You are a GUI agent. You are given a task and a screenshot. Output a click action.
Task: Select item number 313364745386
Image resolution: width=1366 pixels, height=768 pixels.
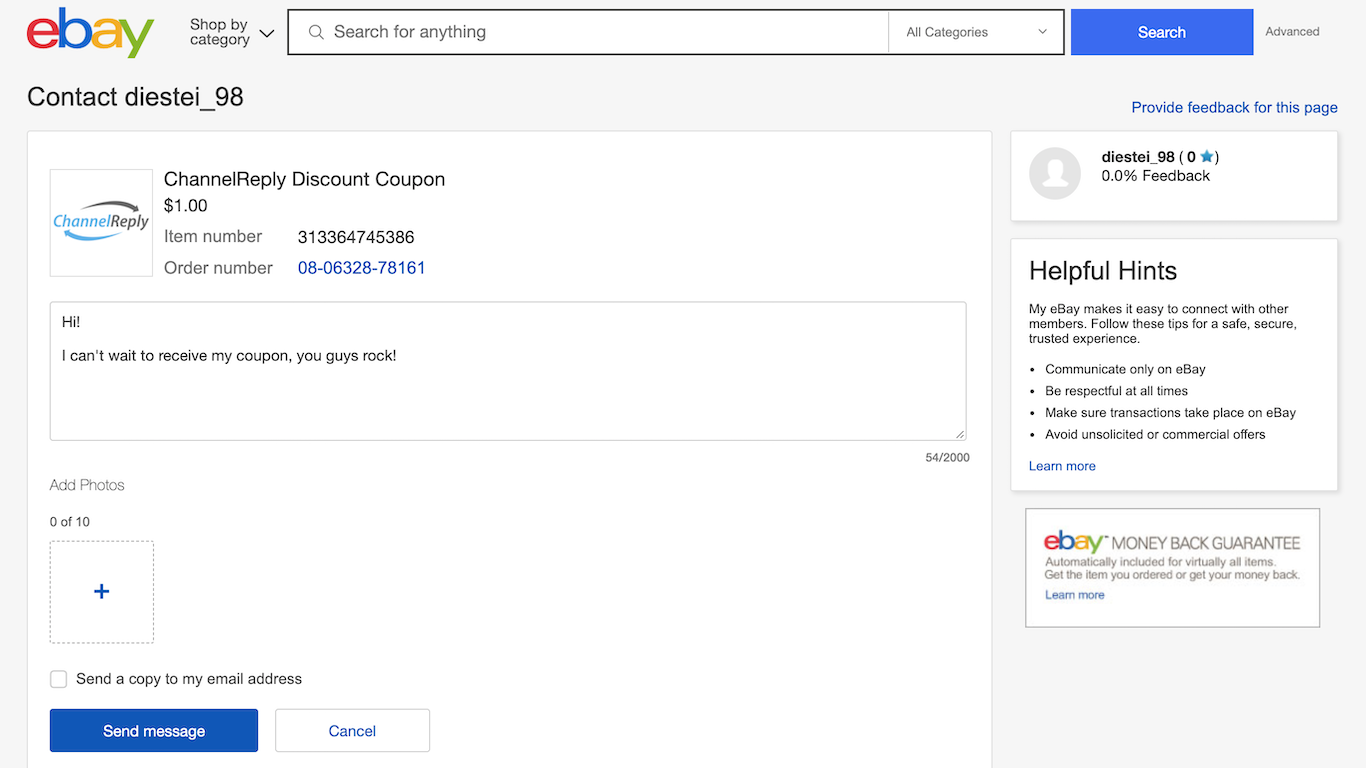tap(356, 237)
